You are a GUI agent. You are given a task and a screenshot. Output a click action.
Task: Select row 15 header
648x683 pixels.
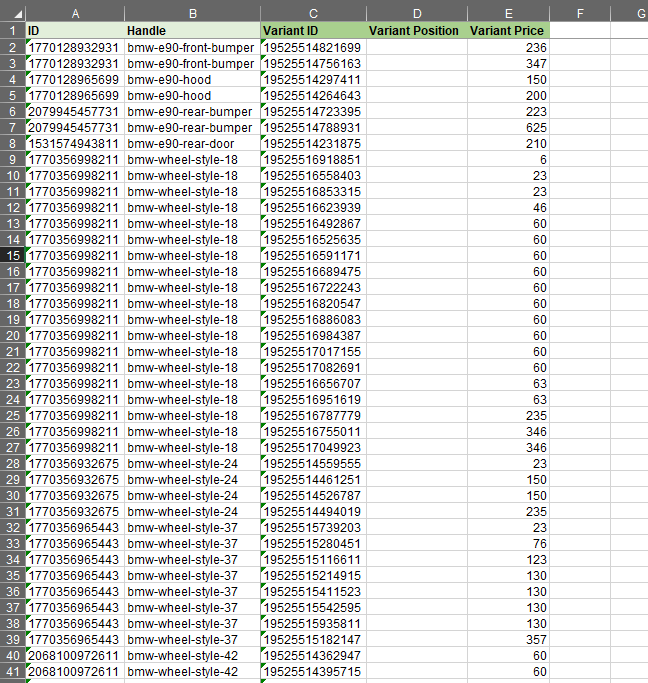[13, 256]
